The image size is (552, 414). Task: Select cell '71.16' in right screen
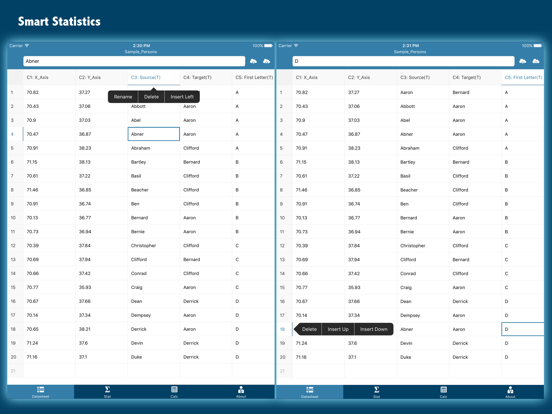(x=319, y=357)
